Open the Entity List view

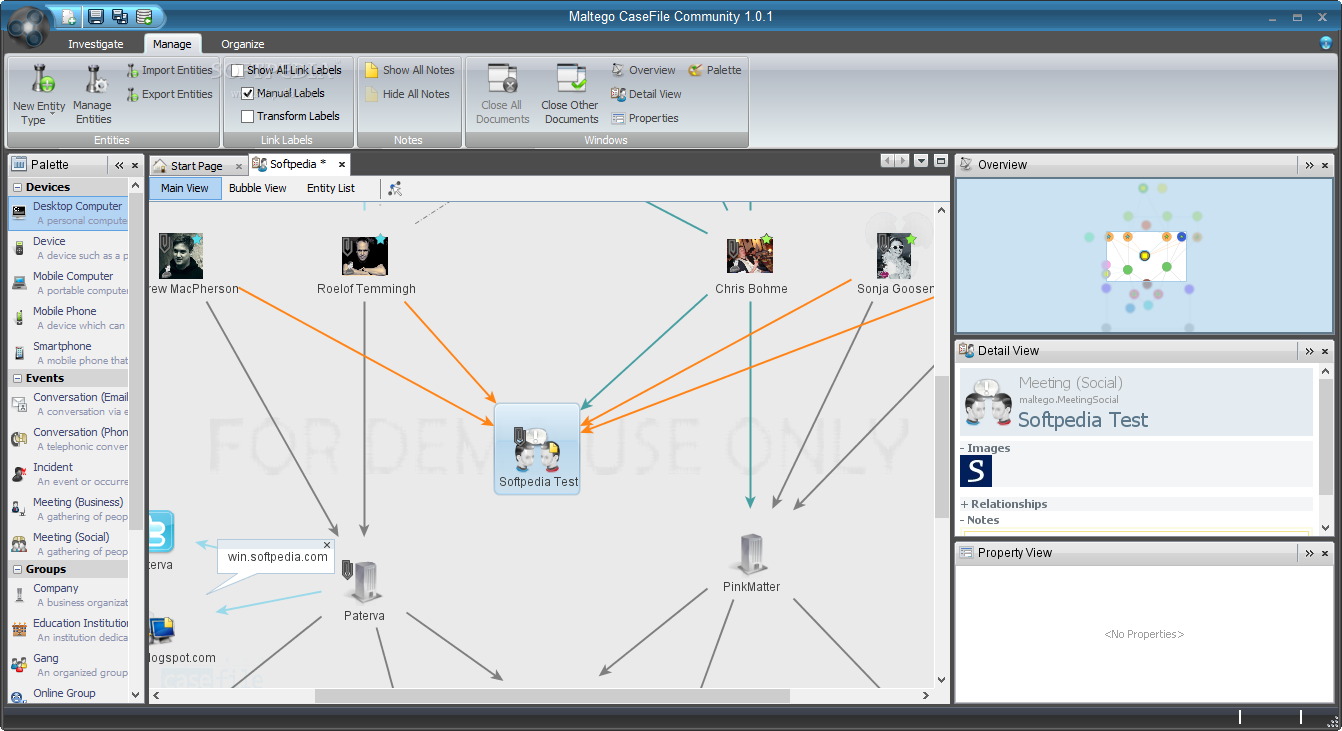[331, 188]
